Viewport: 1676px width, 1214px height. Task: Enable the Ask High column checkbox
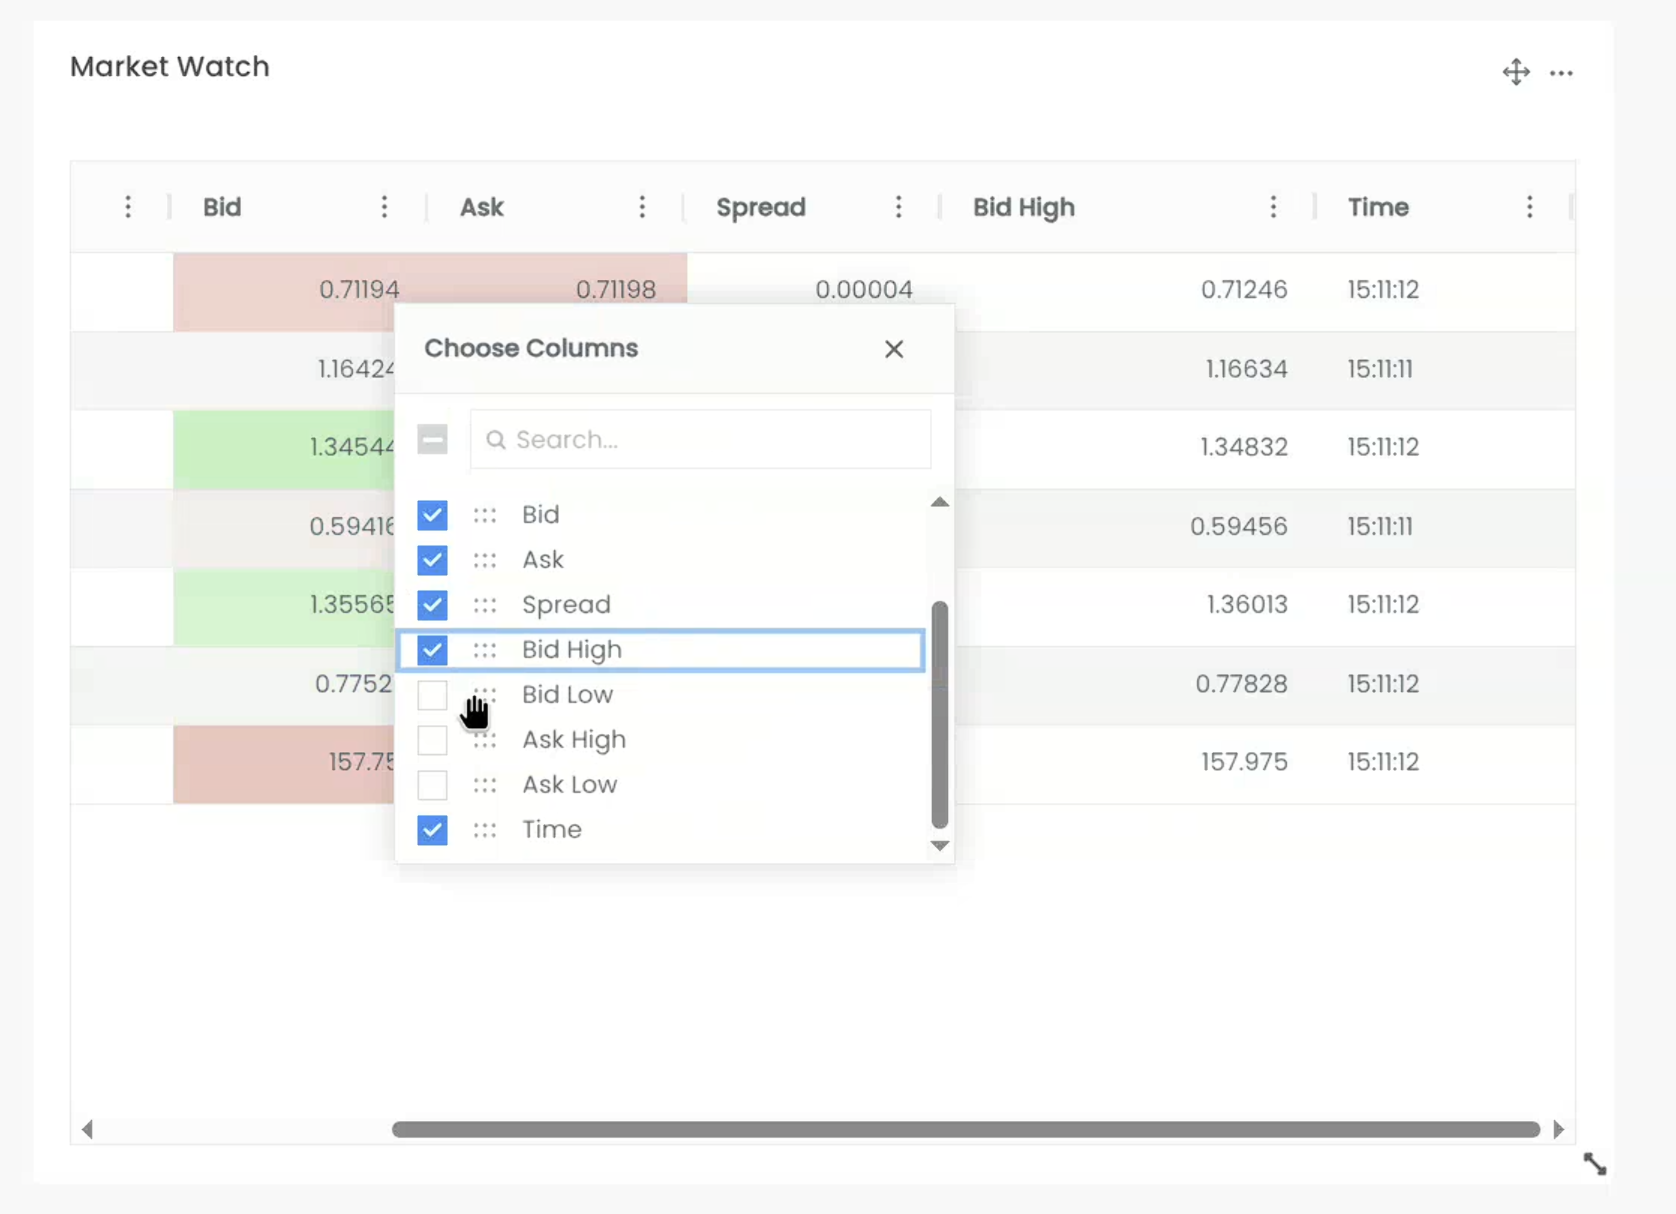[x=432, y=740]
